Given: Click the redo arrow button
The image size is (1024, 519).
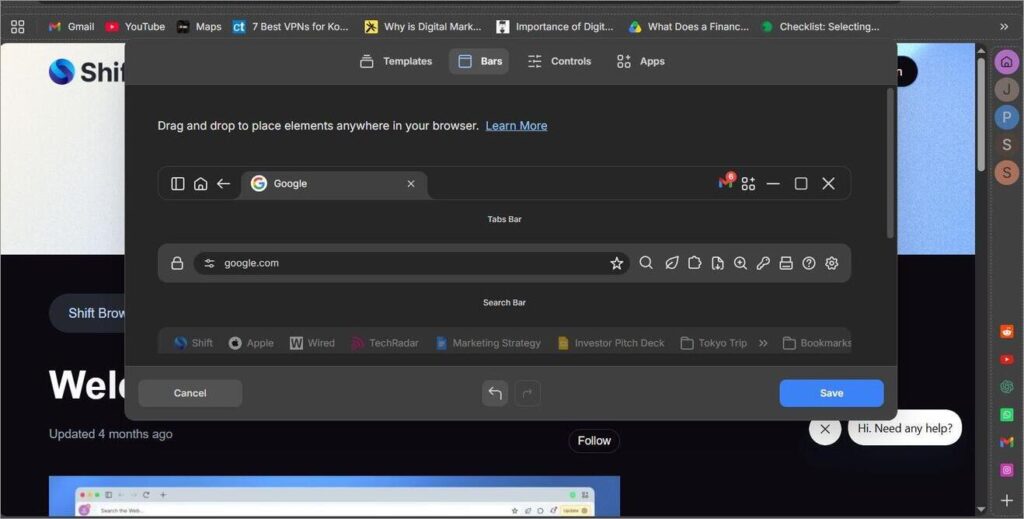Looking at the screenshot, I should [528, 393].
